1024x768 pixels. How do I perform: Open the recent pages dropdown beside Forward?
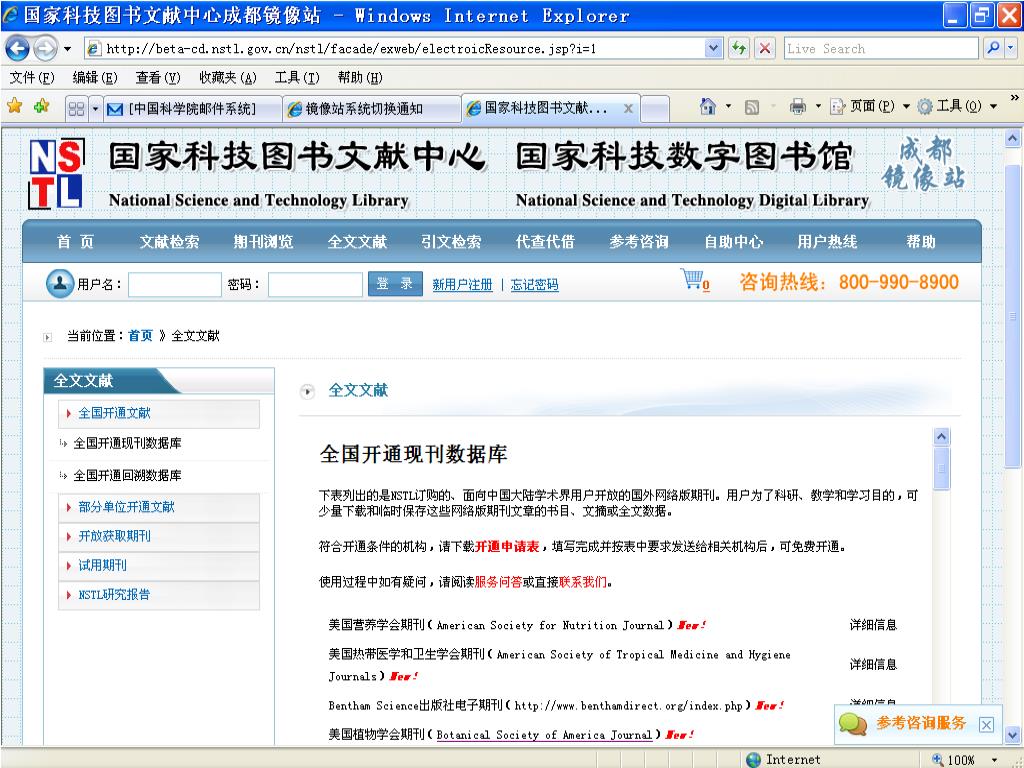(x=67, y=49)
